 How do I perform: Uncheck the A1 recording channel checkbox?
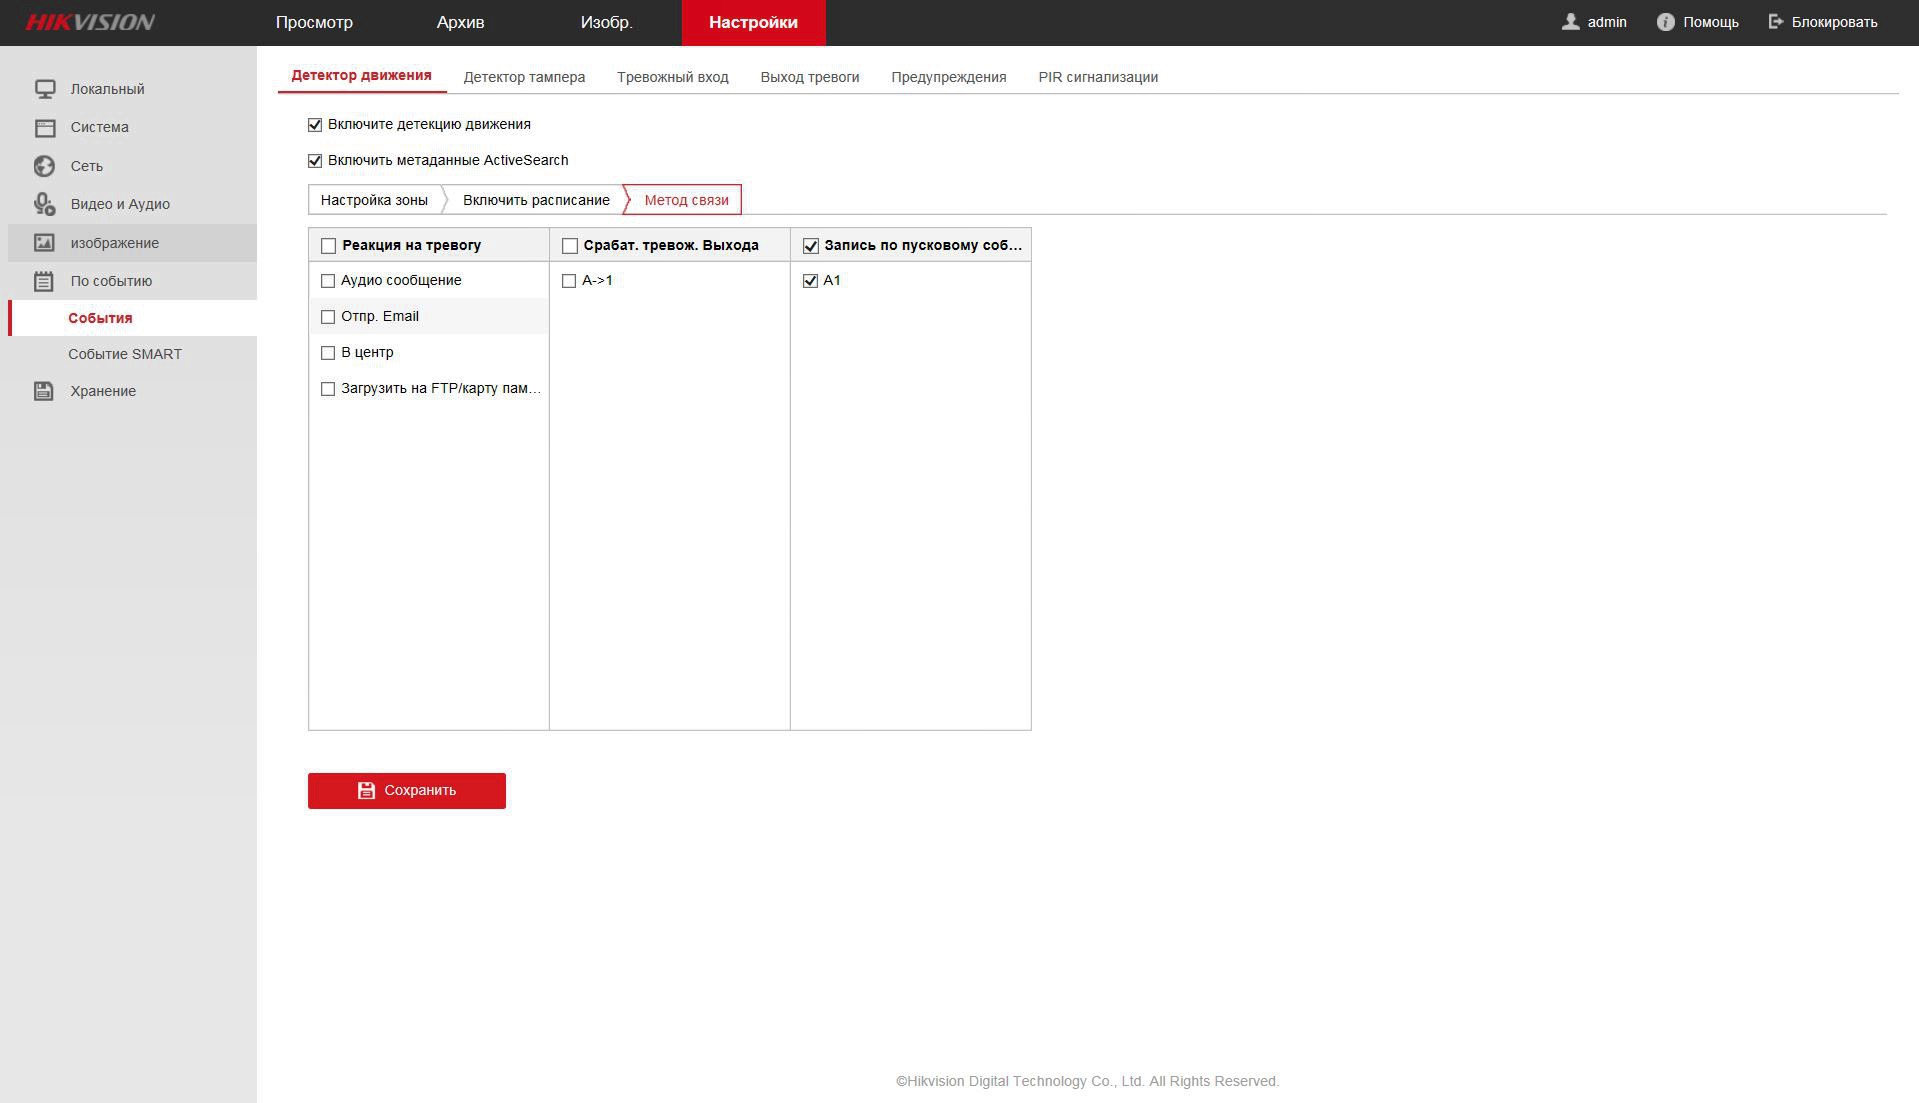(811, 281)
